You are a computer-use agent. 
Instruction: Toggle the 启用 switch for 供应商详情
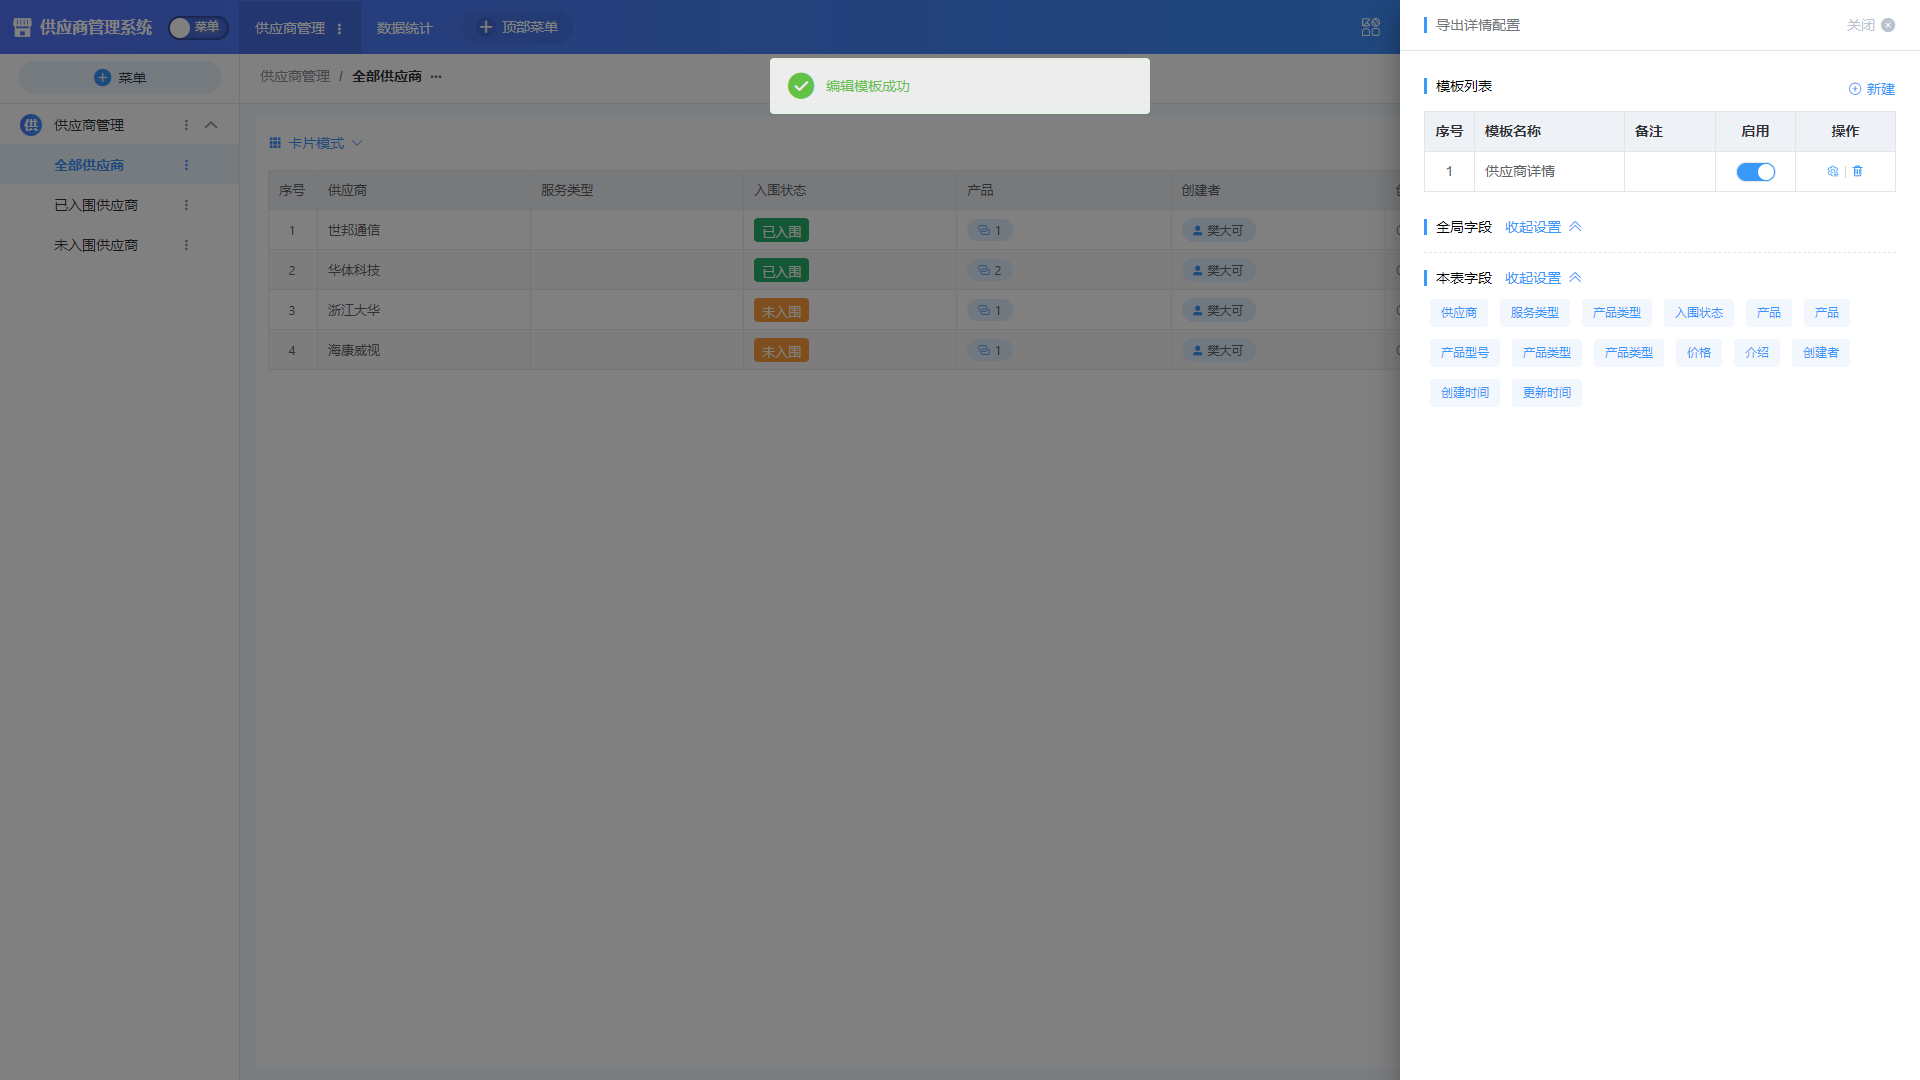click(1755, 172)
